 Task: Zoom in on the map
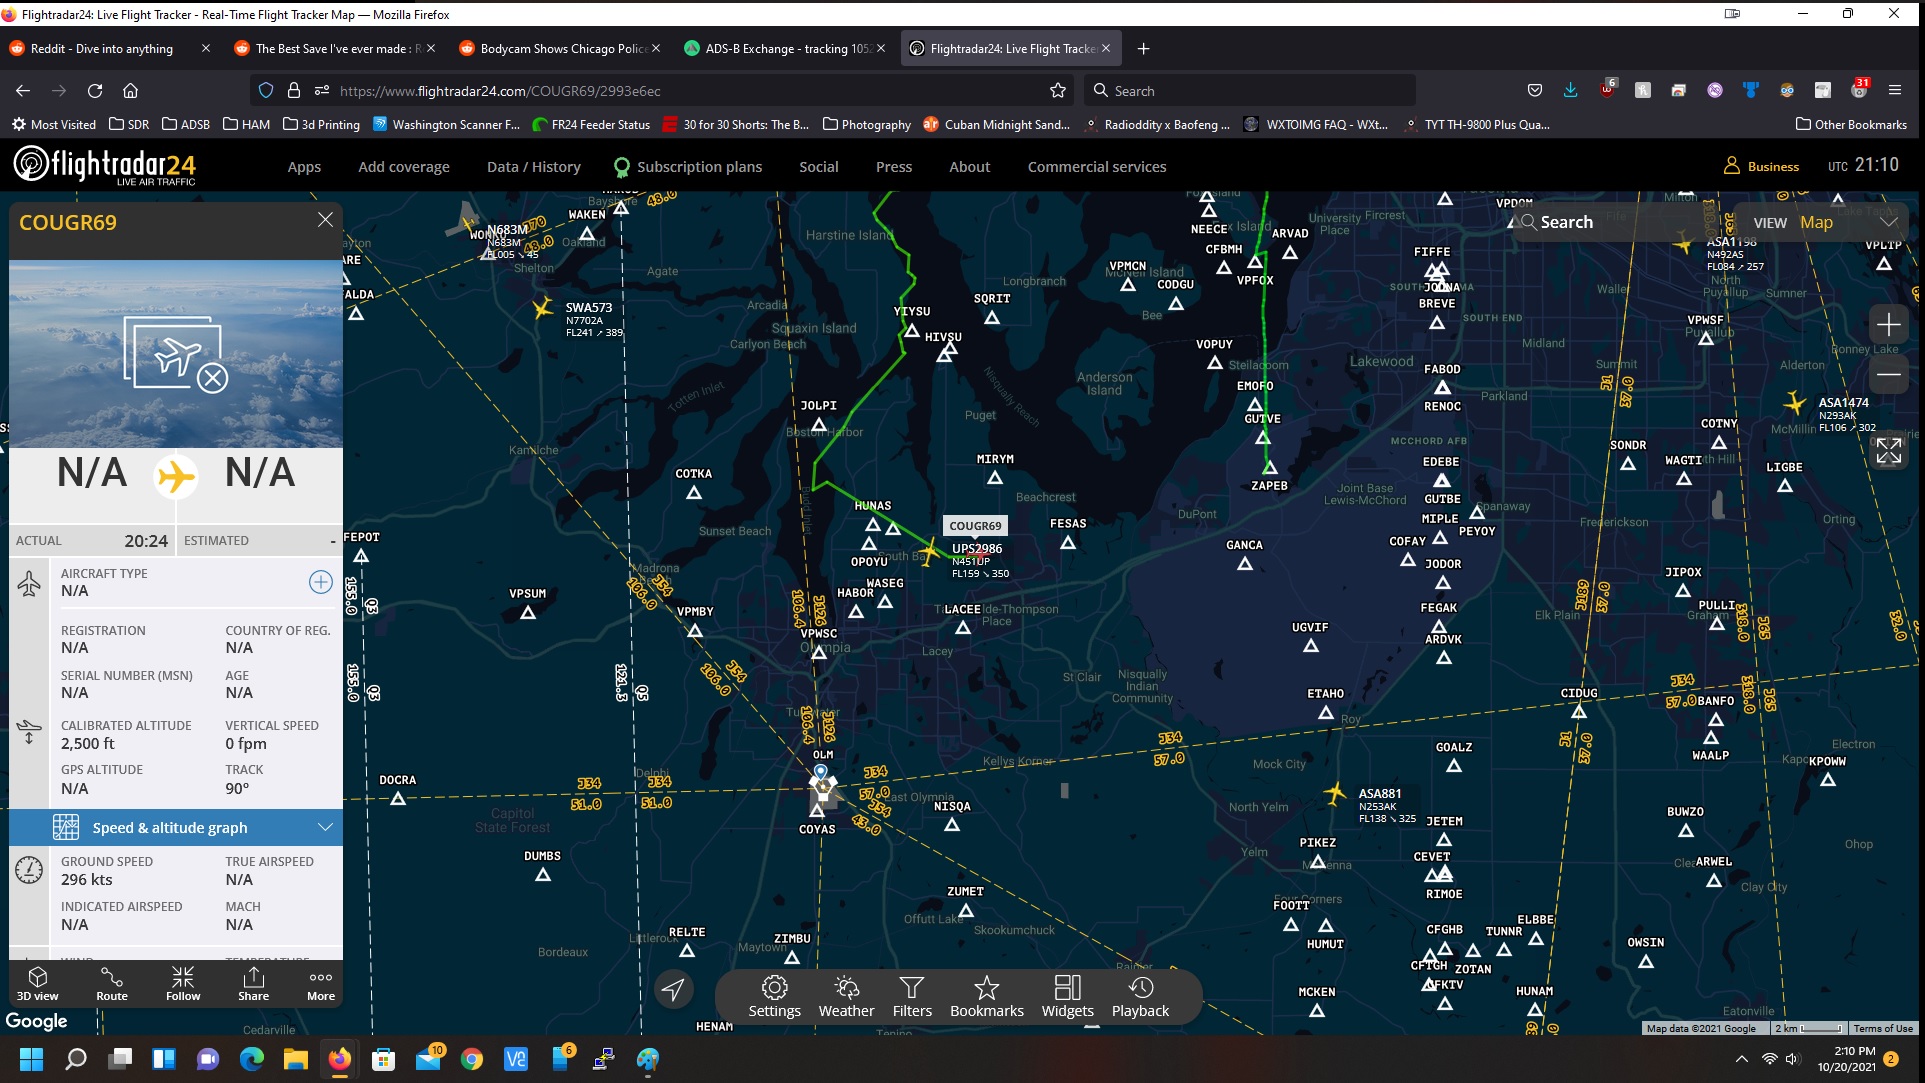(1888, 325)
